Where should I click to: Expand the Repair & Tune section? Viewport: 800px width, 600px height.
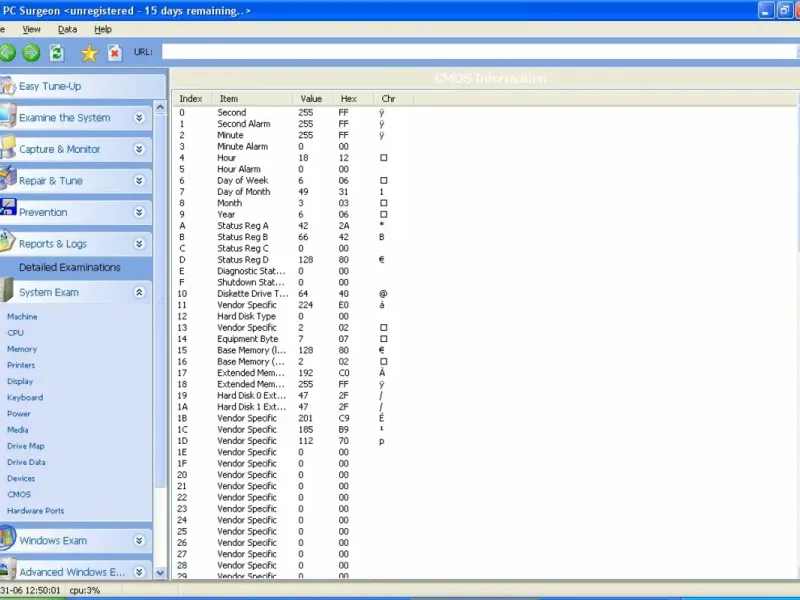coord(139,181)
